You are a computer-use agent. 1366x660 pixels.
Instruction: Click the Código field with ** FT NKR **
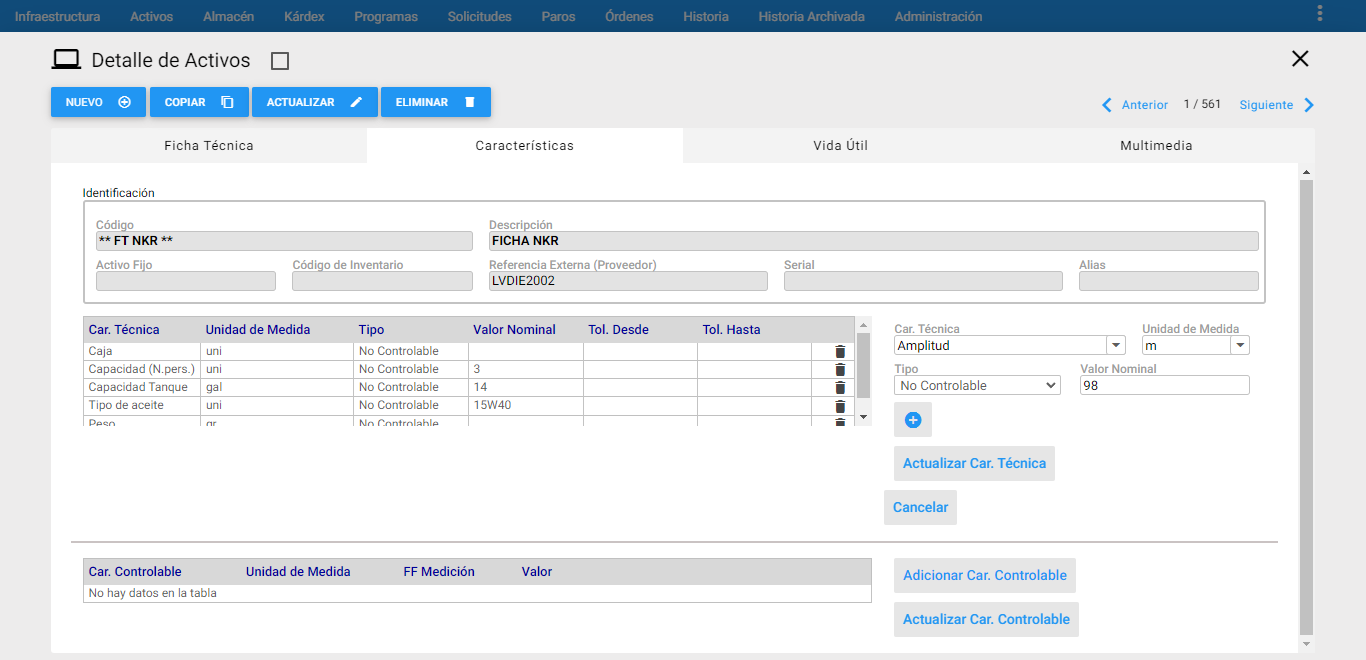click(284, 241)
